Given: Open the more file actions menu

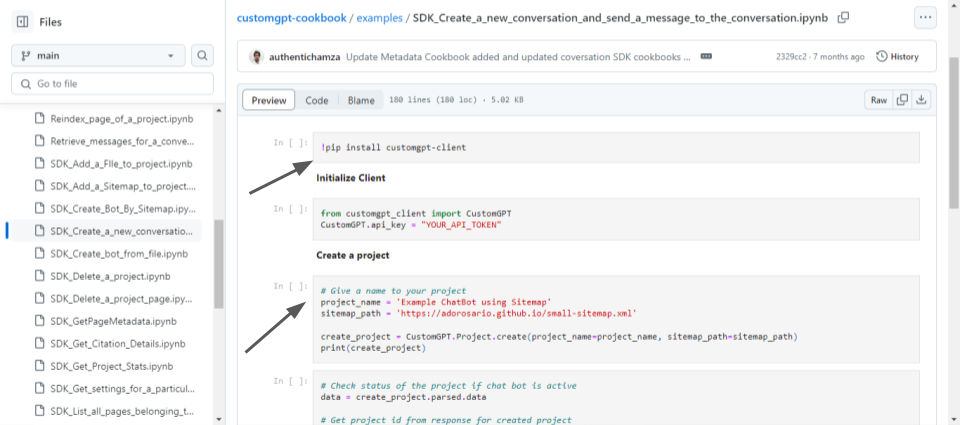Looking at the screenshot, I should pos(925,18).
